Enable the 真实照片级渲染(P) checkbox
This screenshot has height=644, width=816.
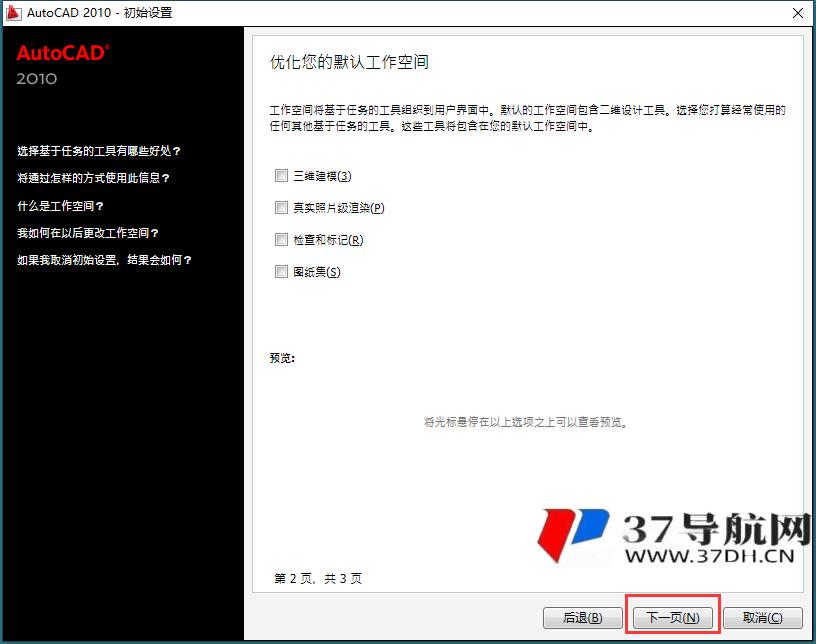pos(281,208)
